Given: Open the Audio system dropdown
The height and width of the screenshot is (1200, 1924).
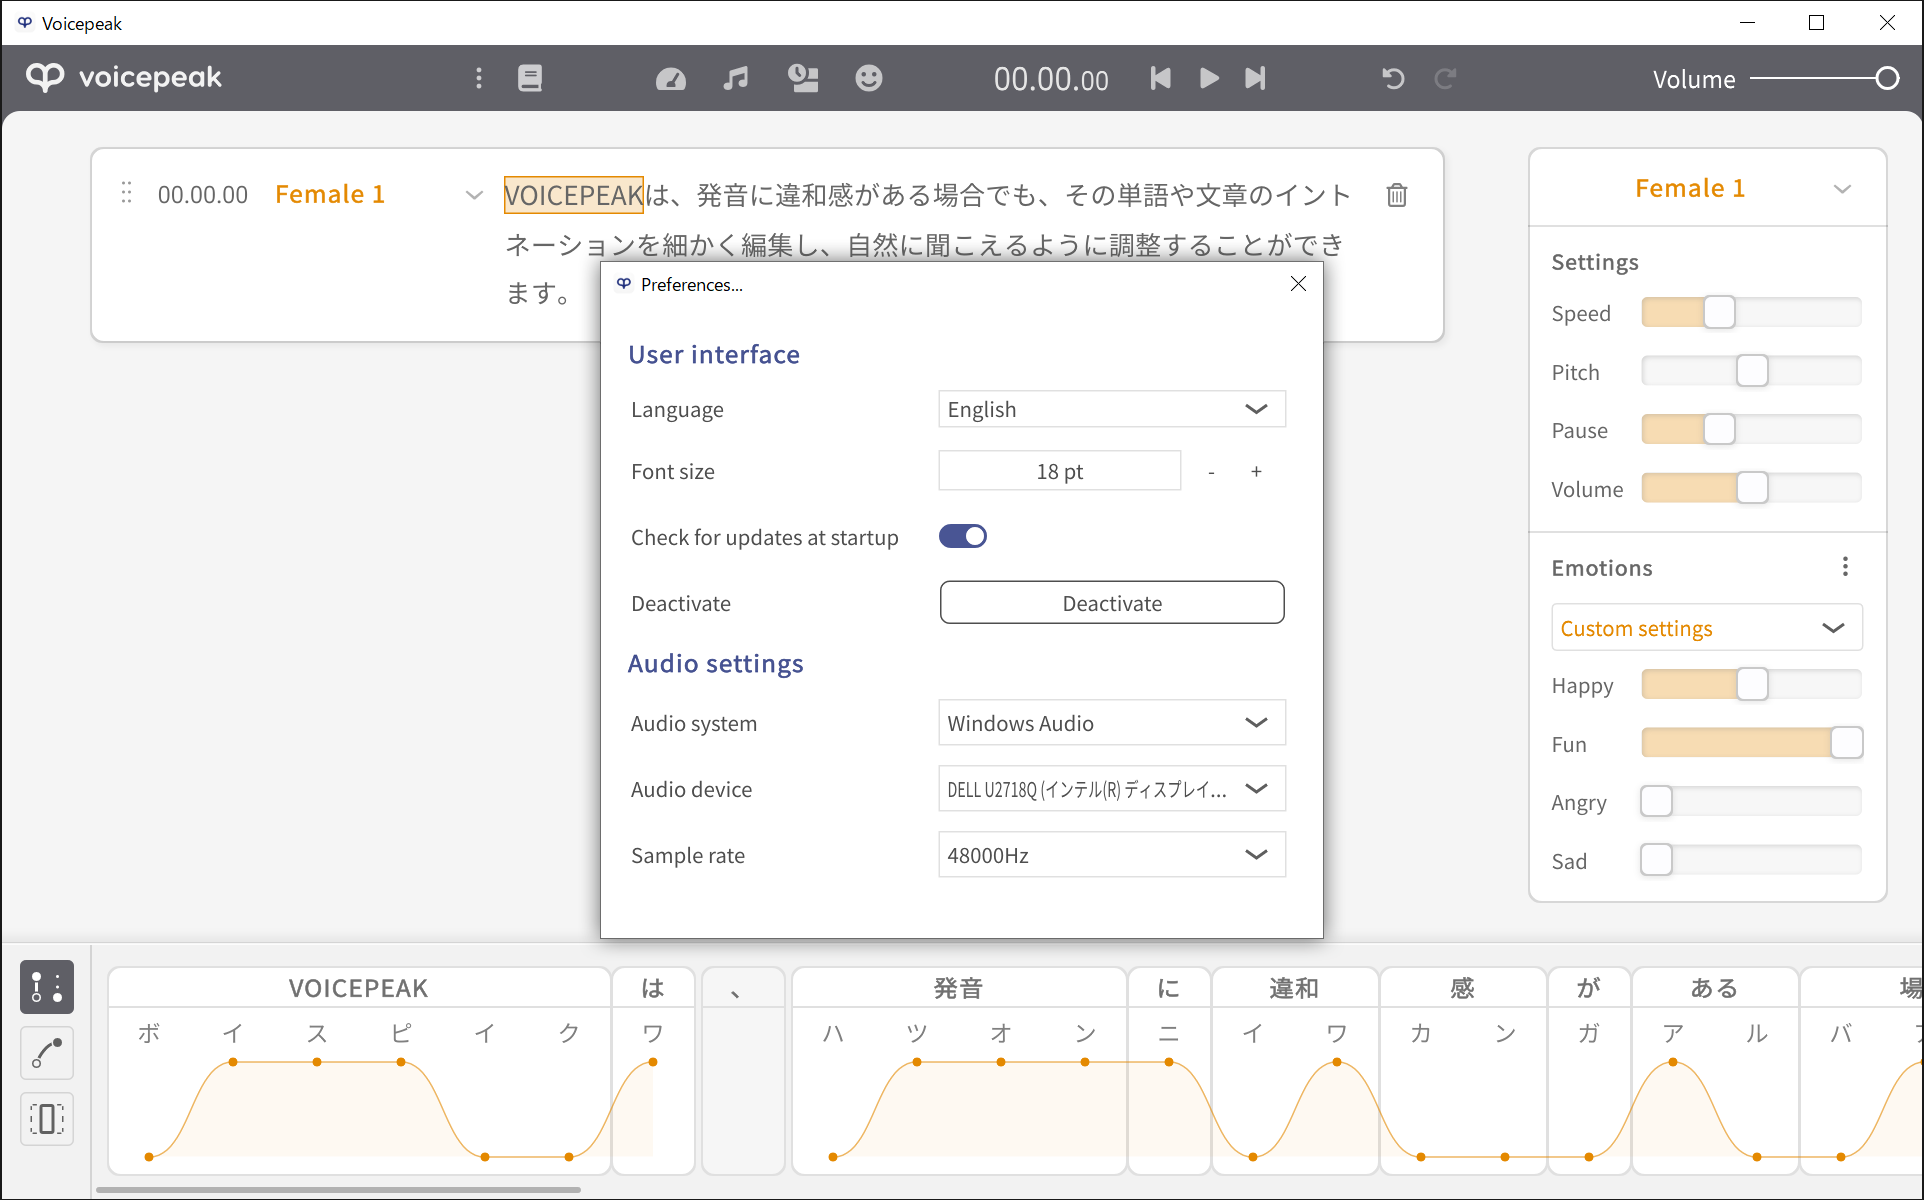Looking at the screenshot, I should coord(1112,723).
